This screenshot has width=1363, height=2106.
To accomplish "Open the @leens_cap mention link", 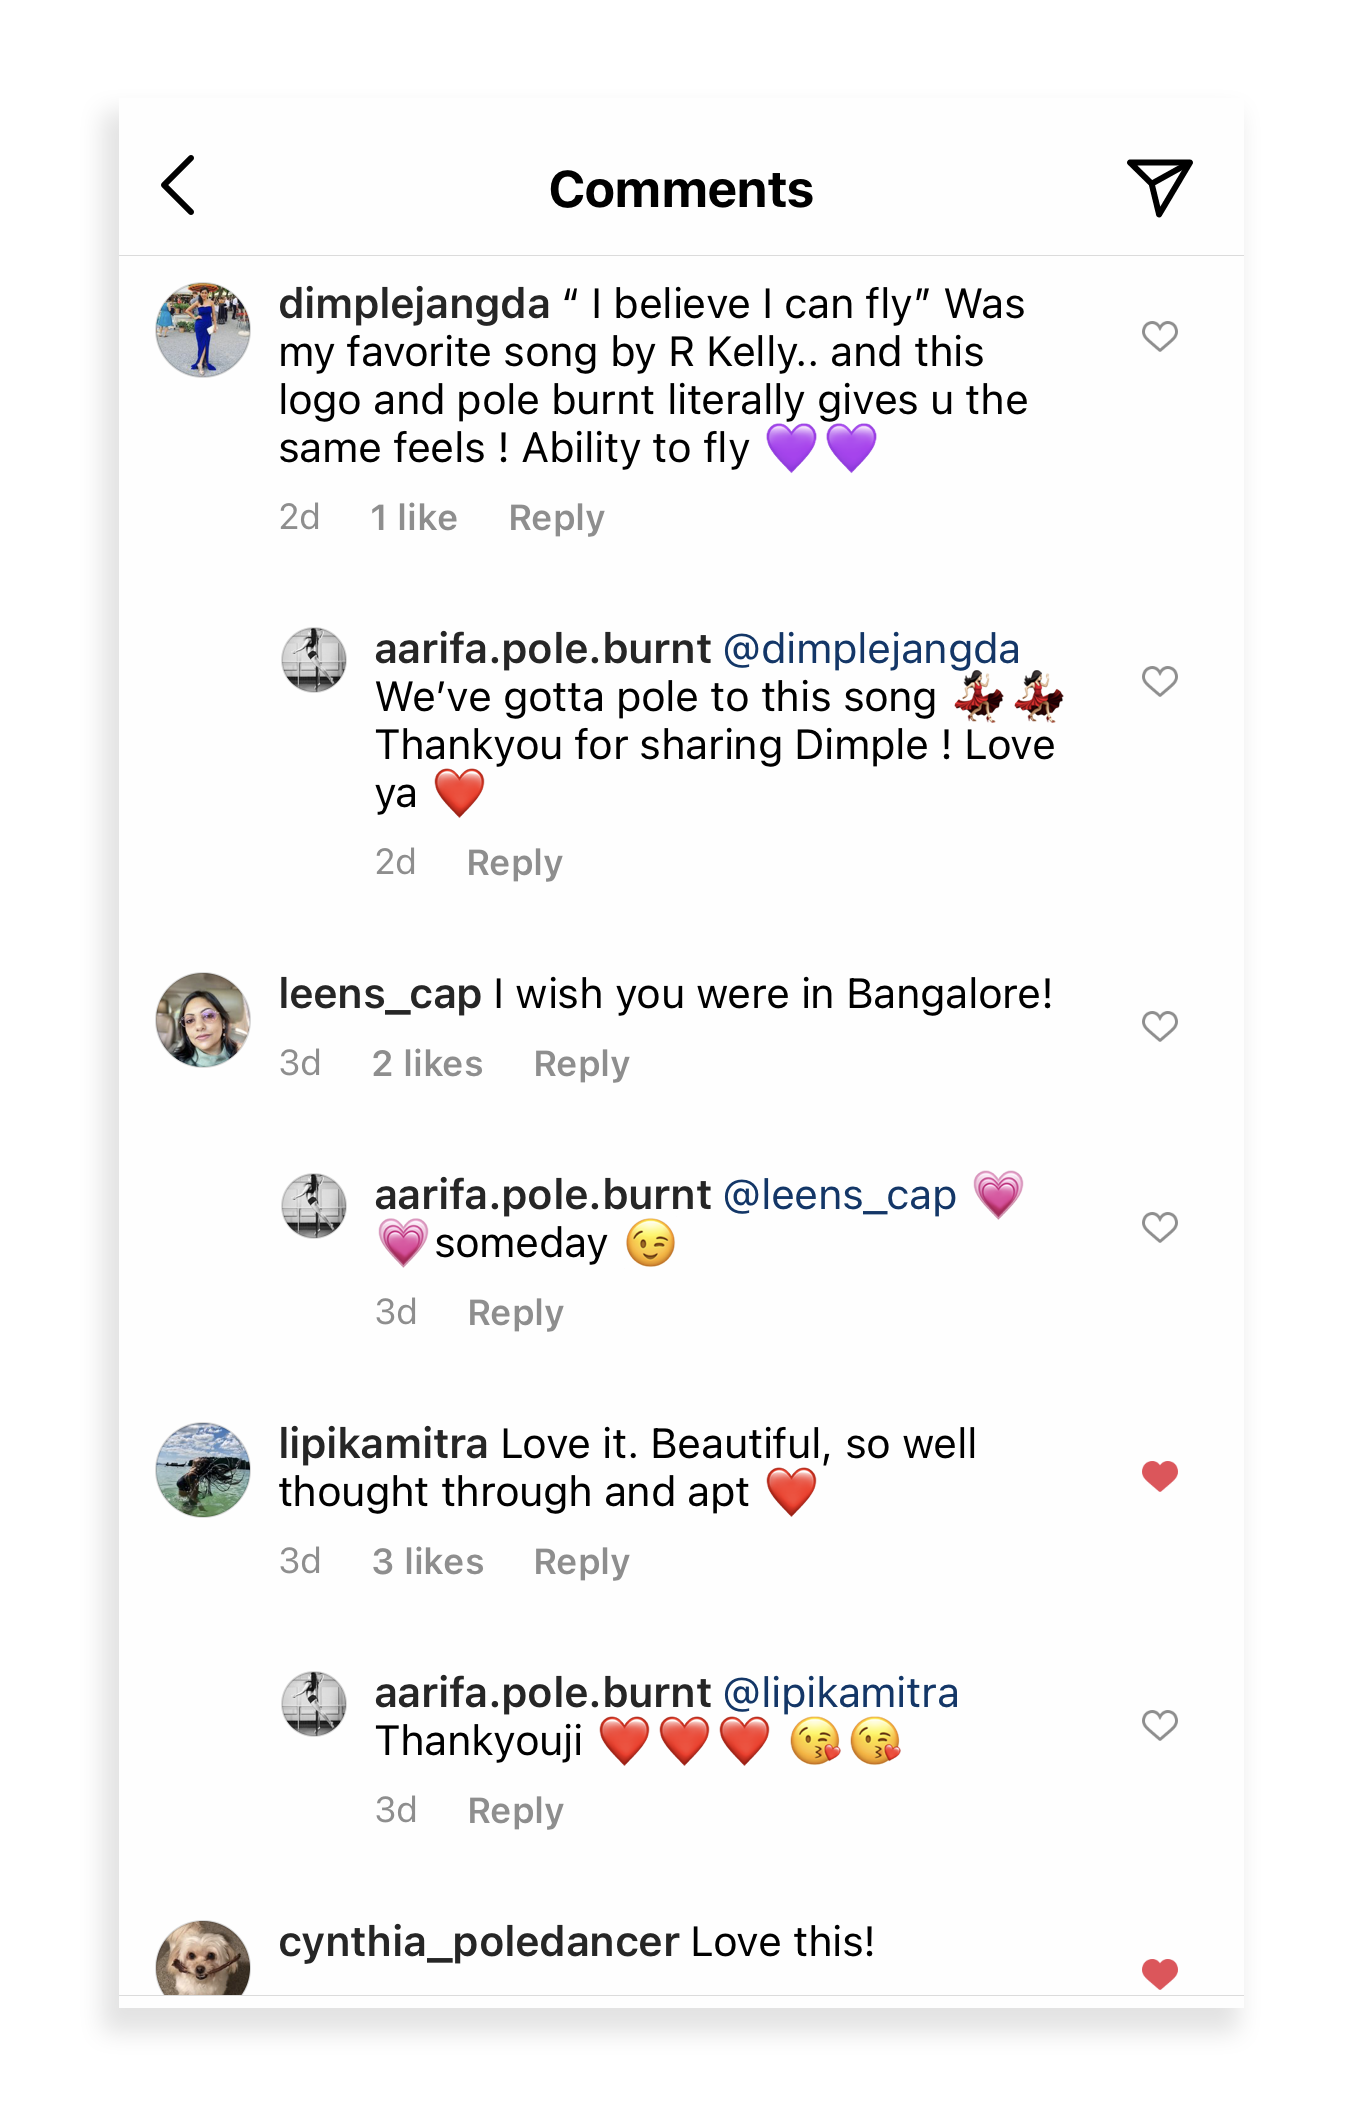I will pos(839,1196).
